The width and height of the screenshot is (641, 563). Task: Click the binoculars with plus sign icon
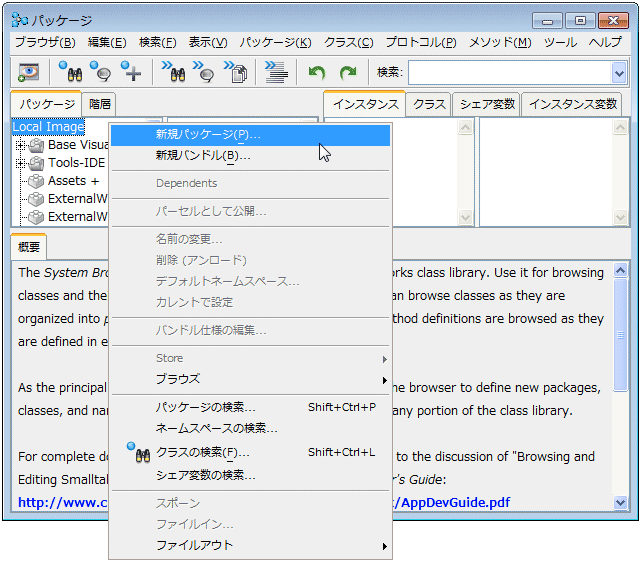click(131, 72)
